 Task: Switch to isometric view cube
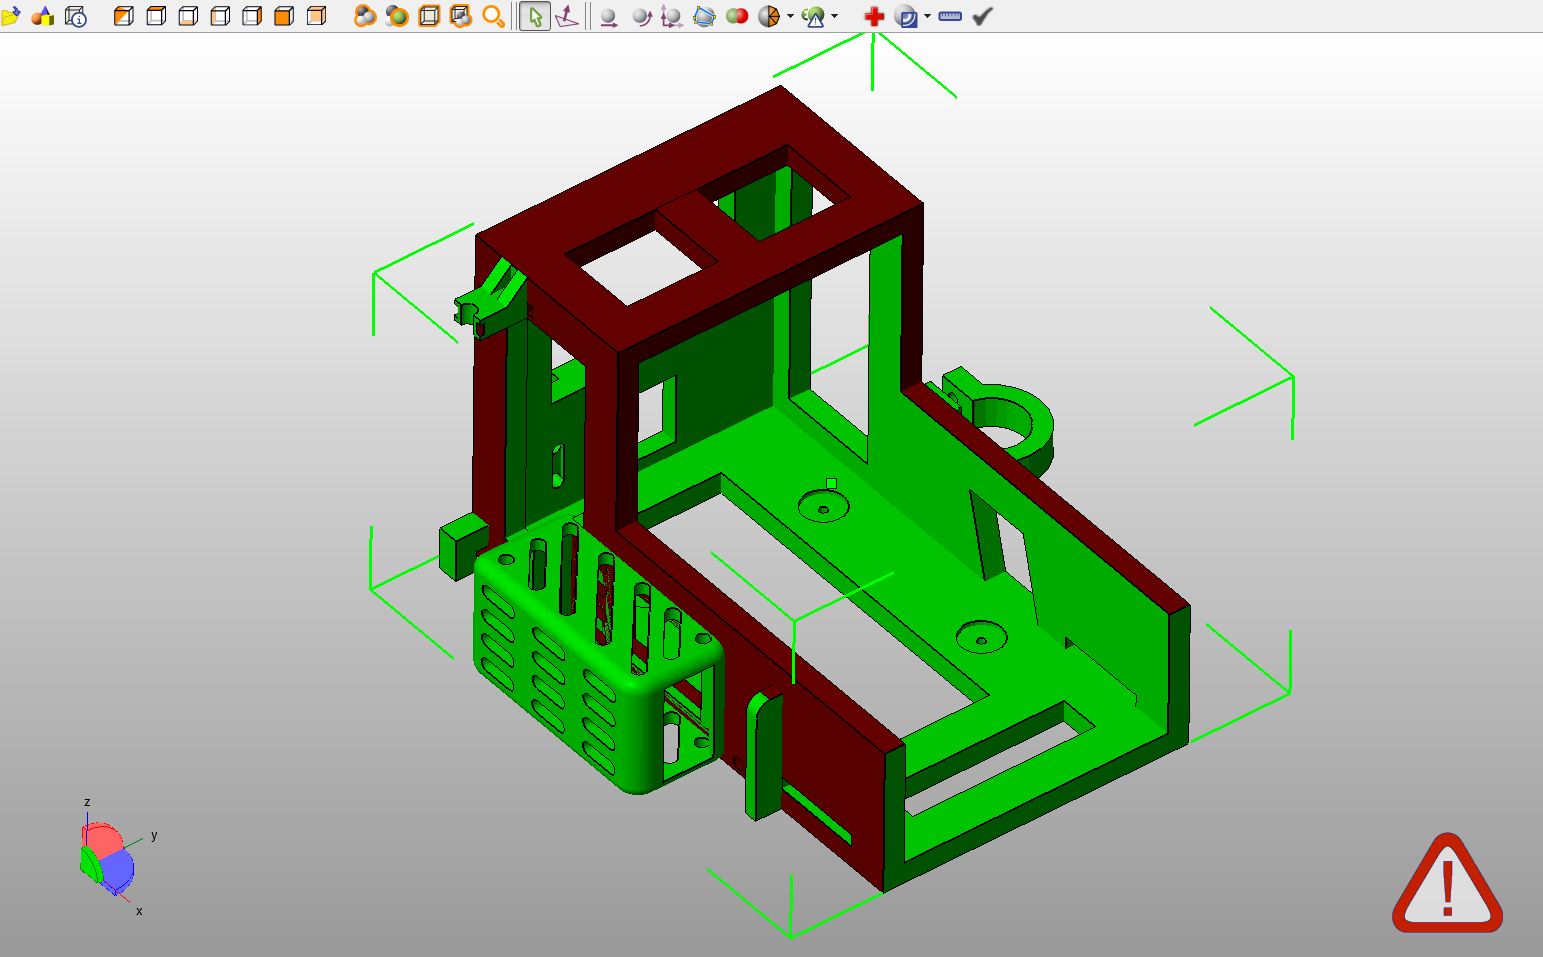point(124,16)
